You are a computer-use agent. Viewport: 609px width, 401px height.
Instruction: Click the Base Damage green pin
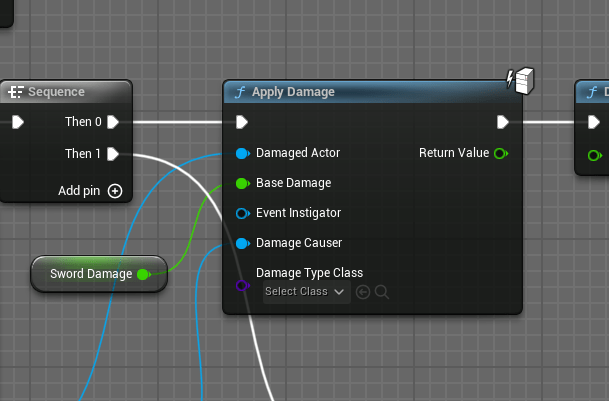pos(242,184)
